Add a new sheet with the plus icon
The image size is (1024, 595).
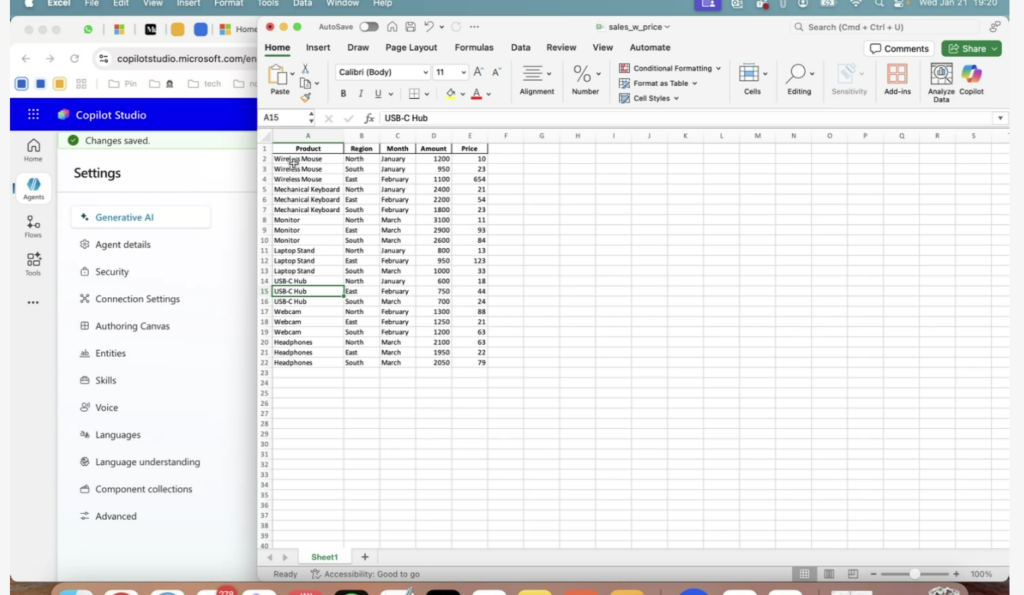[x=364, y=557]
